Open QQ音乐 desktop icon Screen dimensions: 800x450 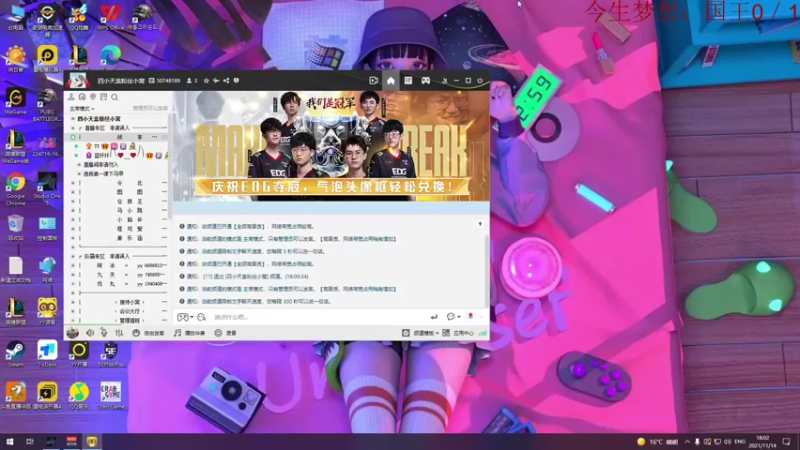tap(79, 396)
